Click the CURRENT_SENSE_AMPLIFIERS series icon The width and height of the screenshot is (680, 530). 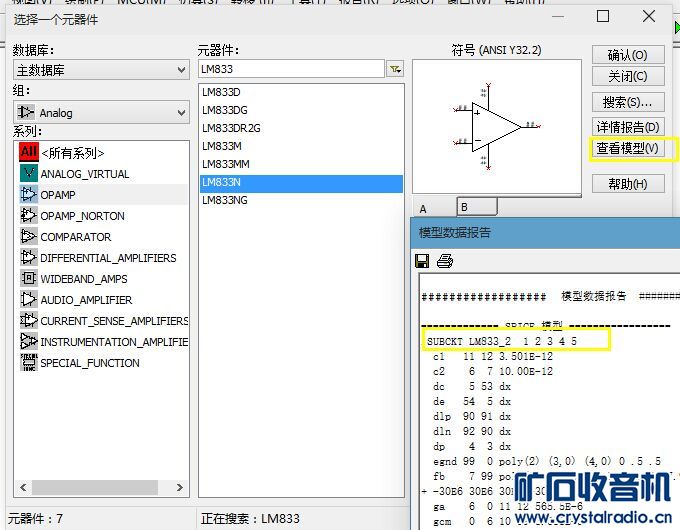point(29,321)
